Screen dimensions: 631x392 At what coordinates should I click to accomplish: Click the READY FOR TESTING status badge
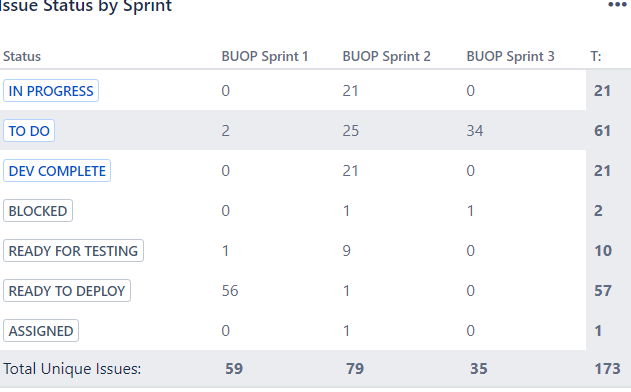[x=73, y=251]
